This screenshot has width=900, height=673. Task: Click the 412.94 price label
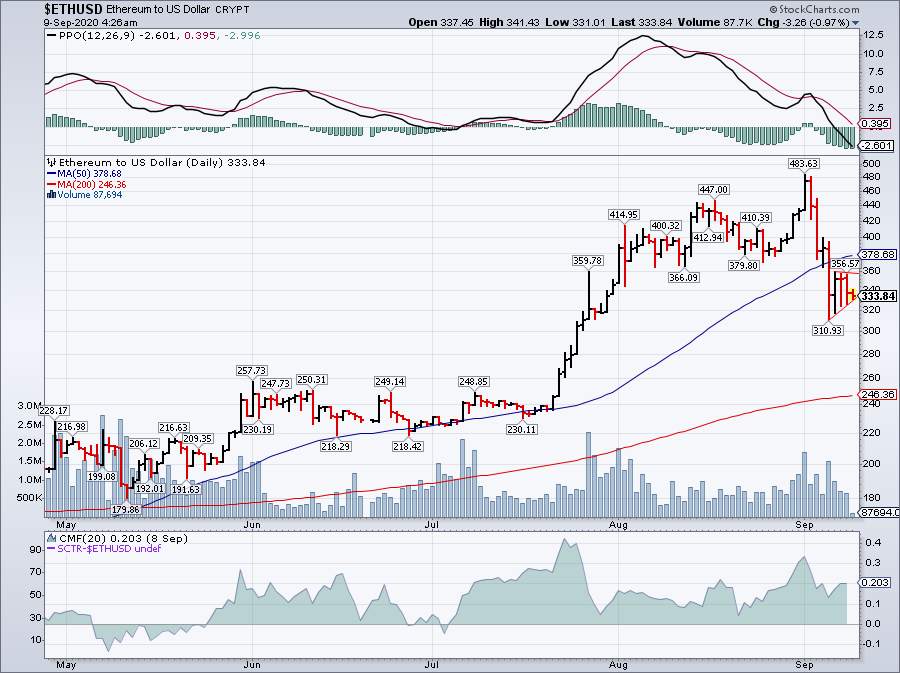click(x=708, y=237)
